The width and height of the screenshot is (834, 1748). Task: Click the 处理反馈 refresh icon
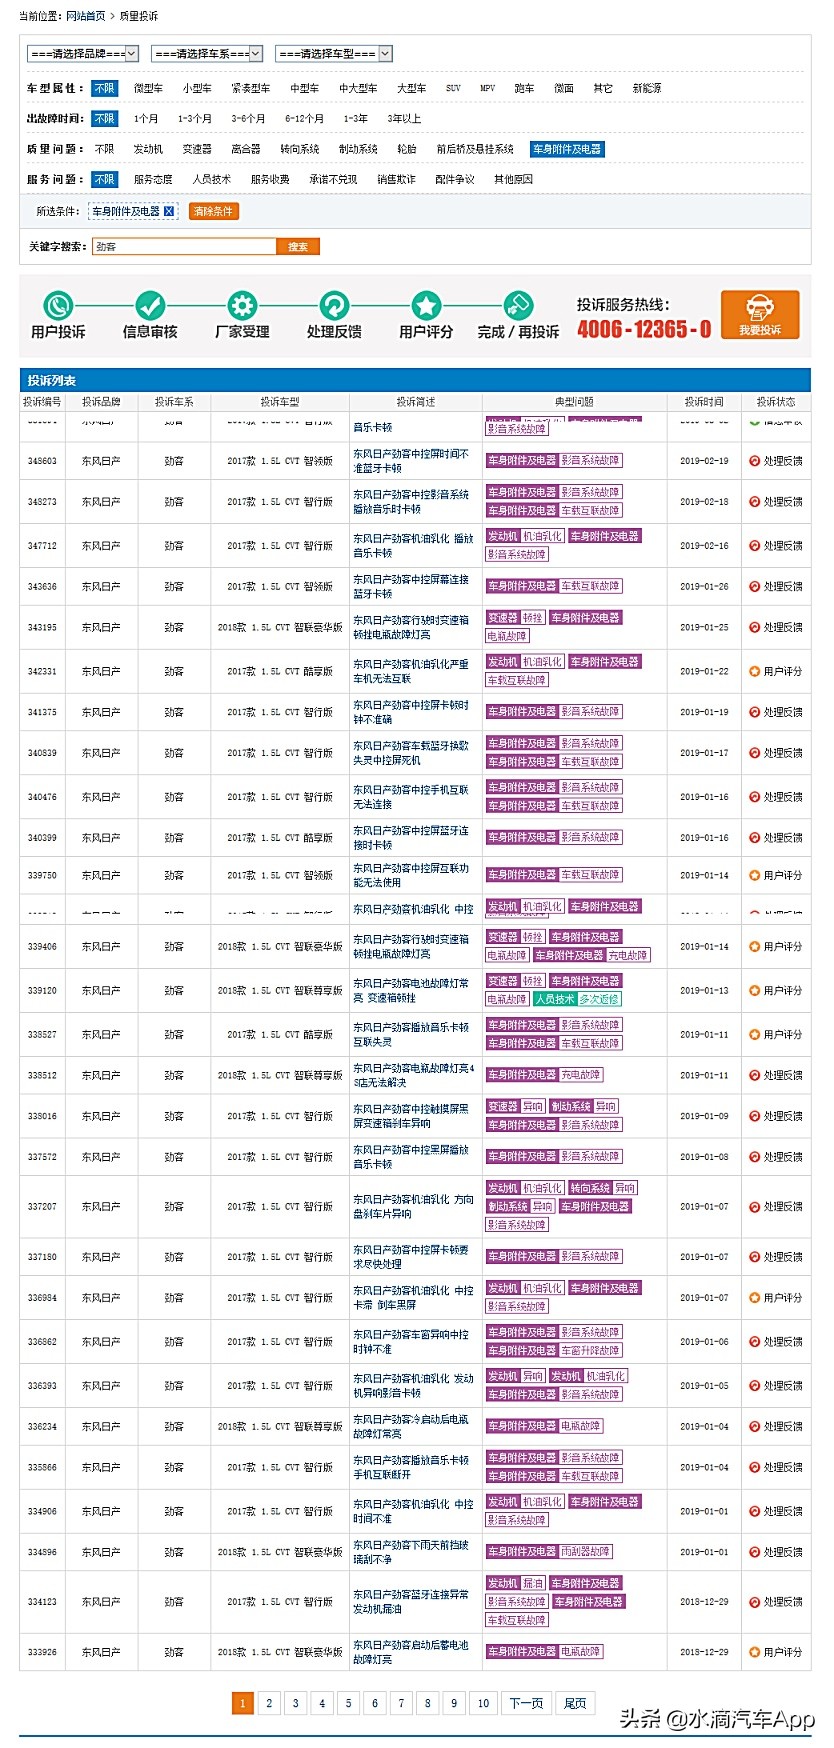click(334, 305)
